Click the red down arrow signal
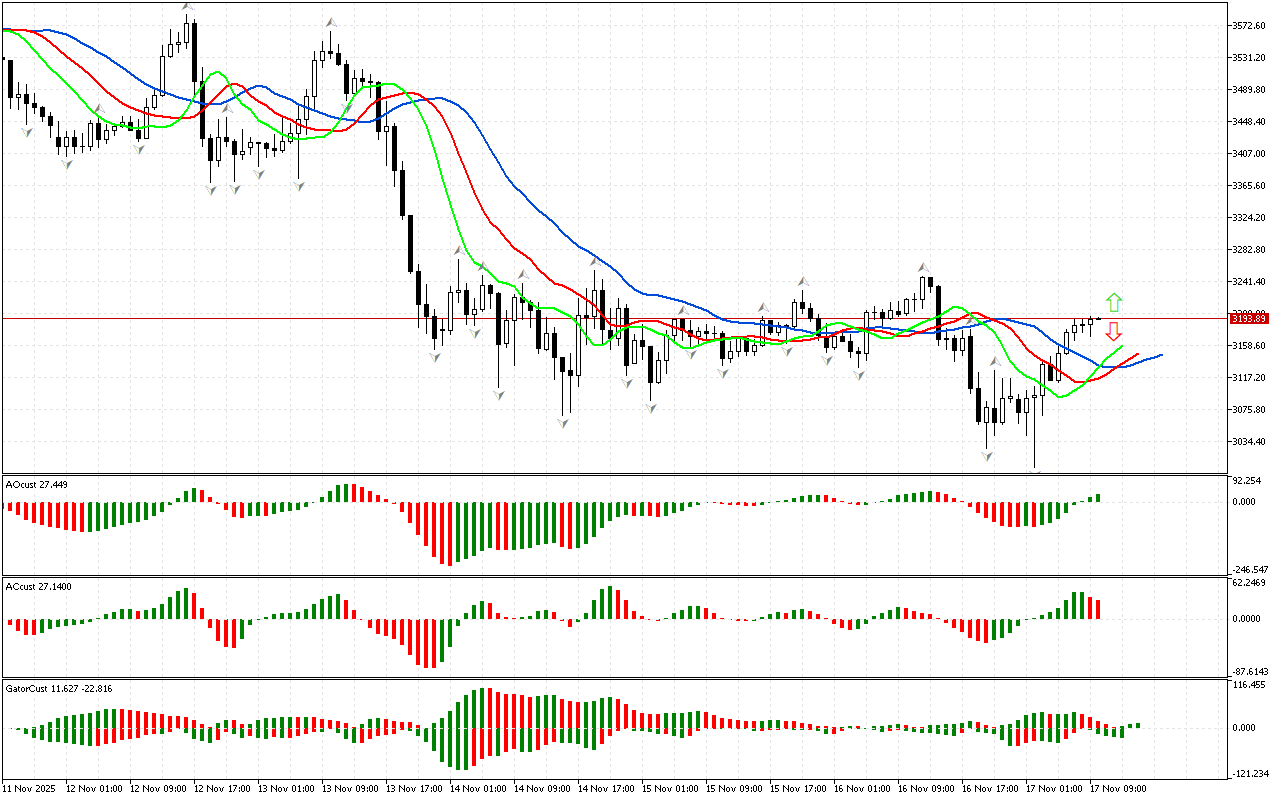Screen dimensions: 1280x800 click(x=1113, y=332)
